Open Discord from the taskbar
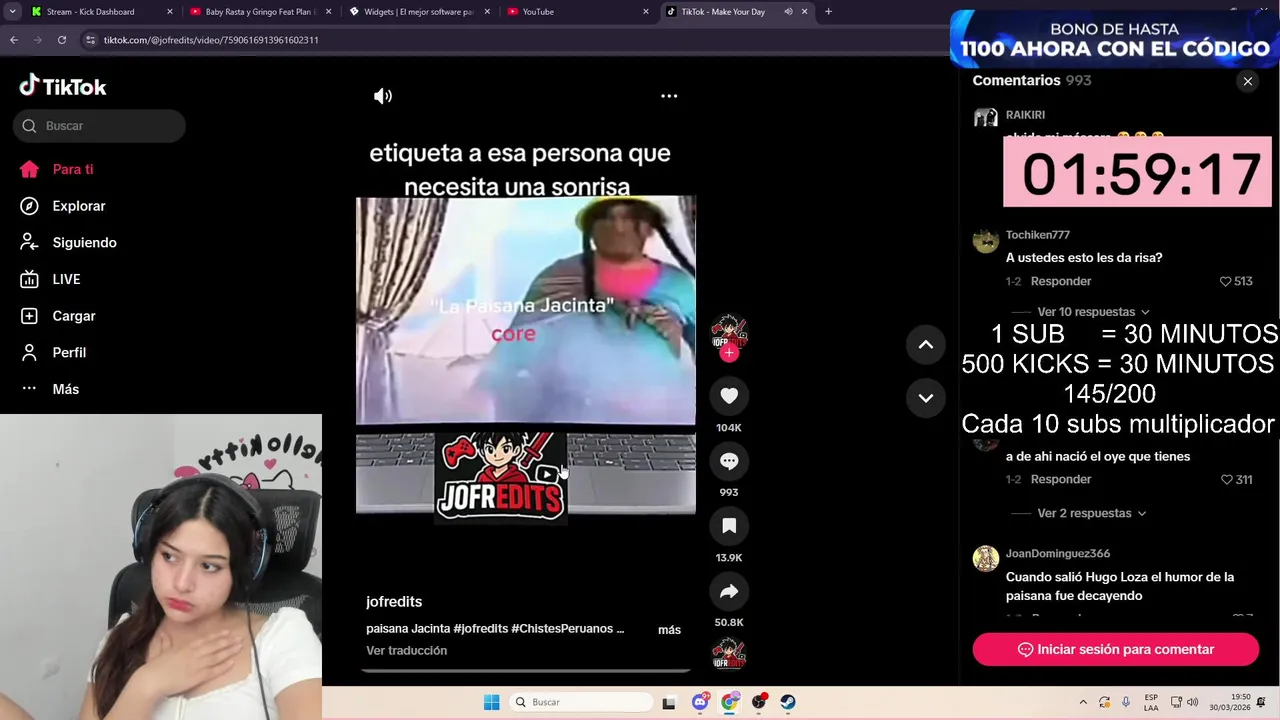Viewport: 1280px width, 720px height. 700,702
